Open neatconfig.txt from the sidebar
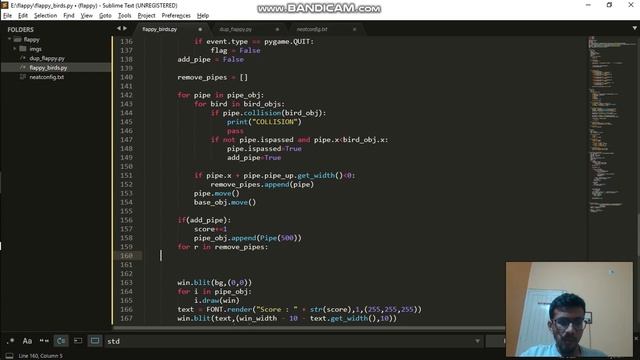 pyautogui.click(x=47, y=77)
